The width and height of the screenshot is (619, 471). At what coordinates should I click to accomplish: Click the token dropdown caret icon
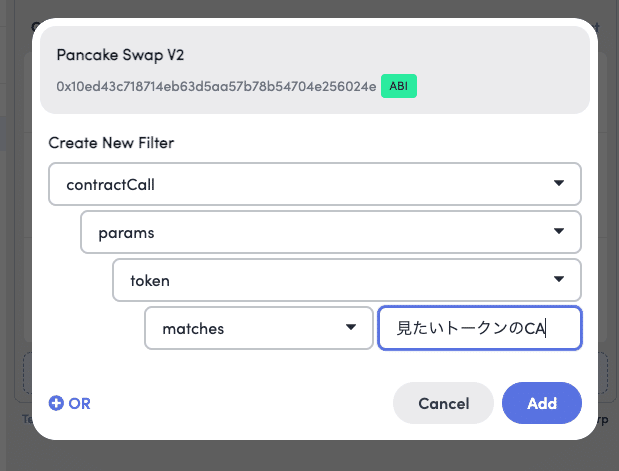tap(559, 279)
